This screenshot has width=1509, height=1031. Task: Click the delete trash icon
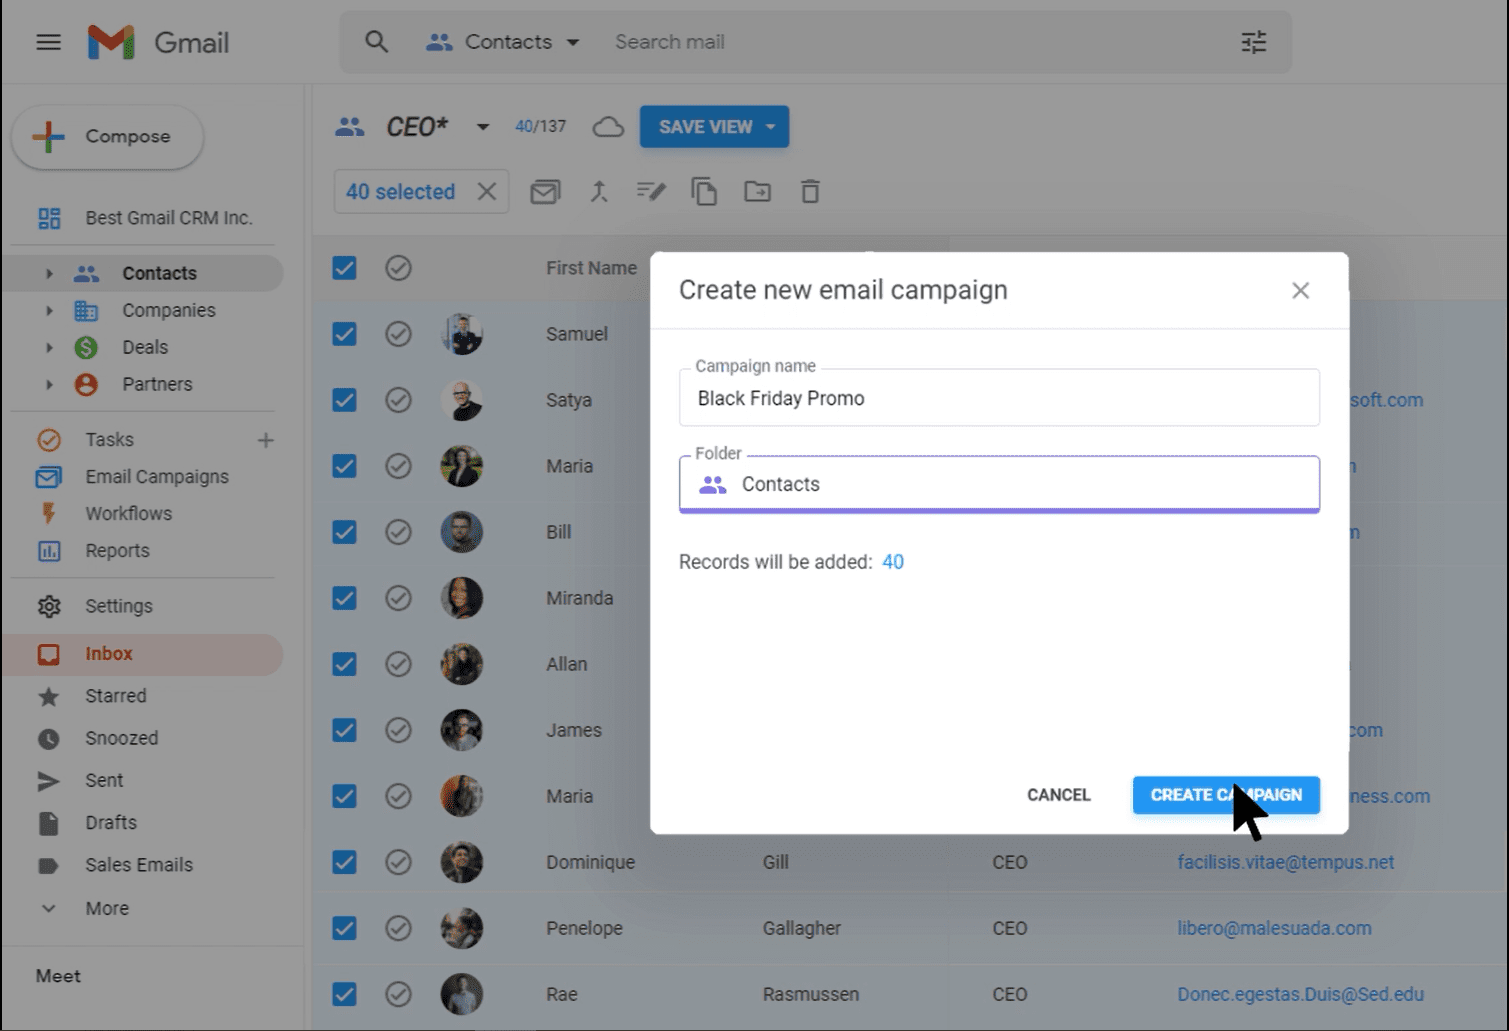810,191
